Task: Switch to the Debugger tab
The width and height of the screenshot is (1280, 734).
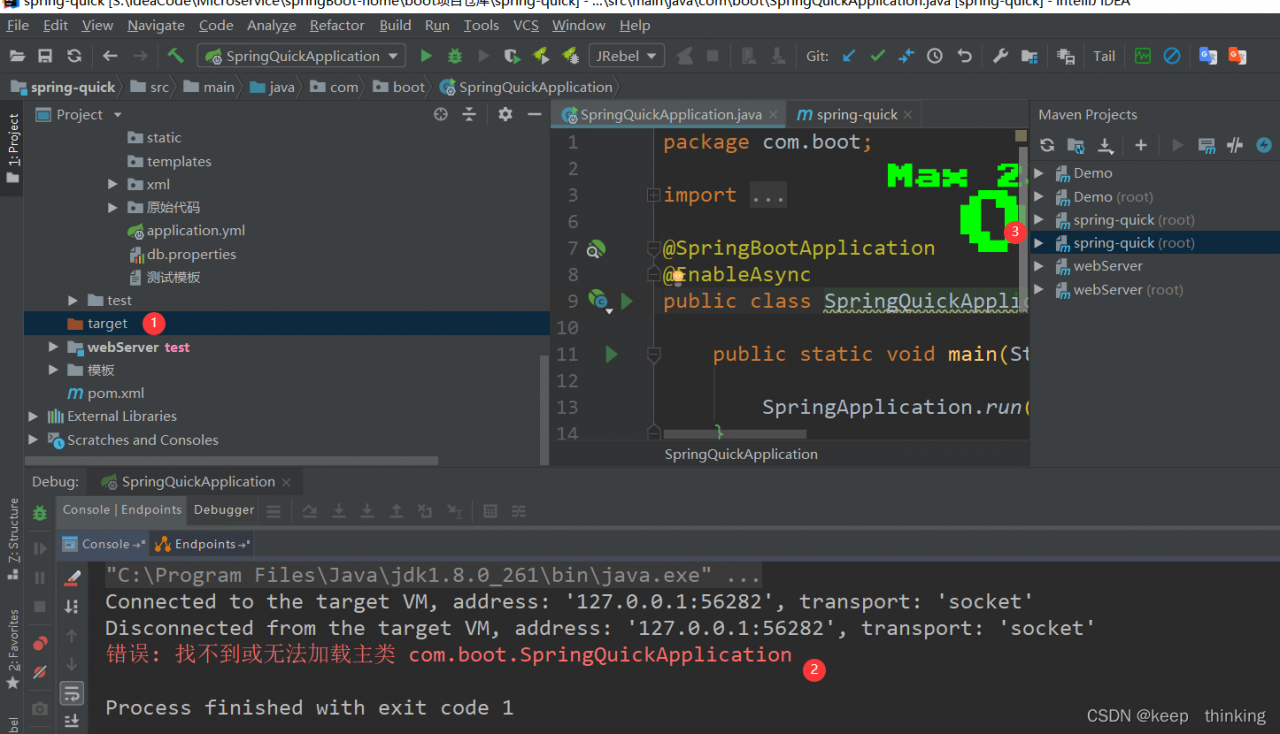Action: (x=224, y=510)
